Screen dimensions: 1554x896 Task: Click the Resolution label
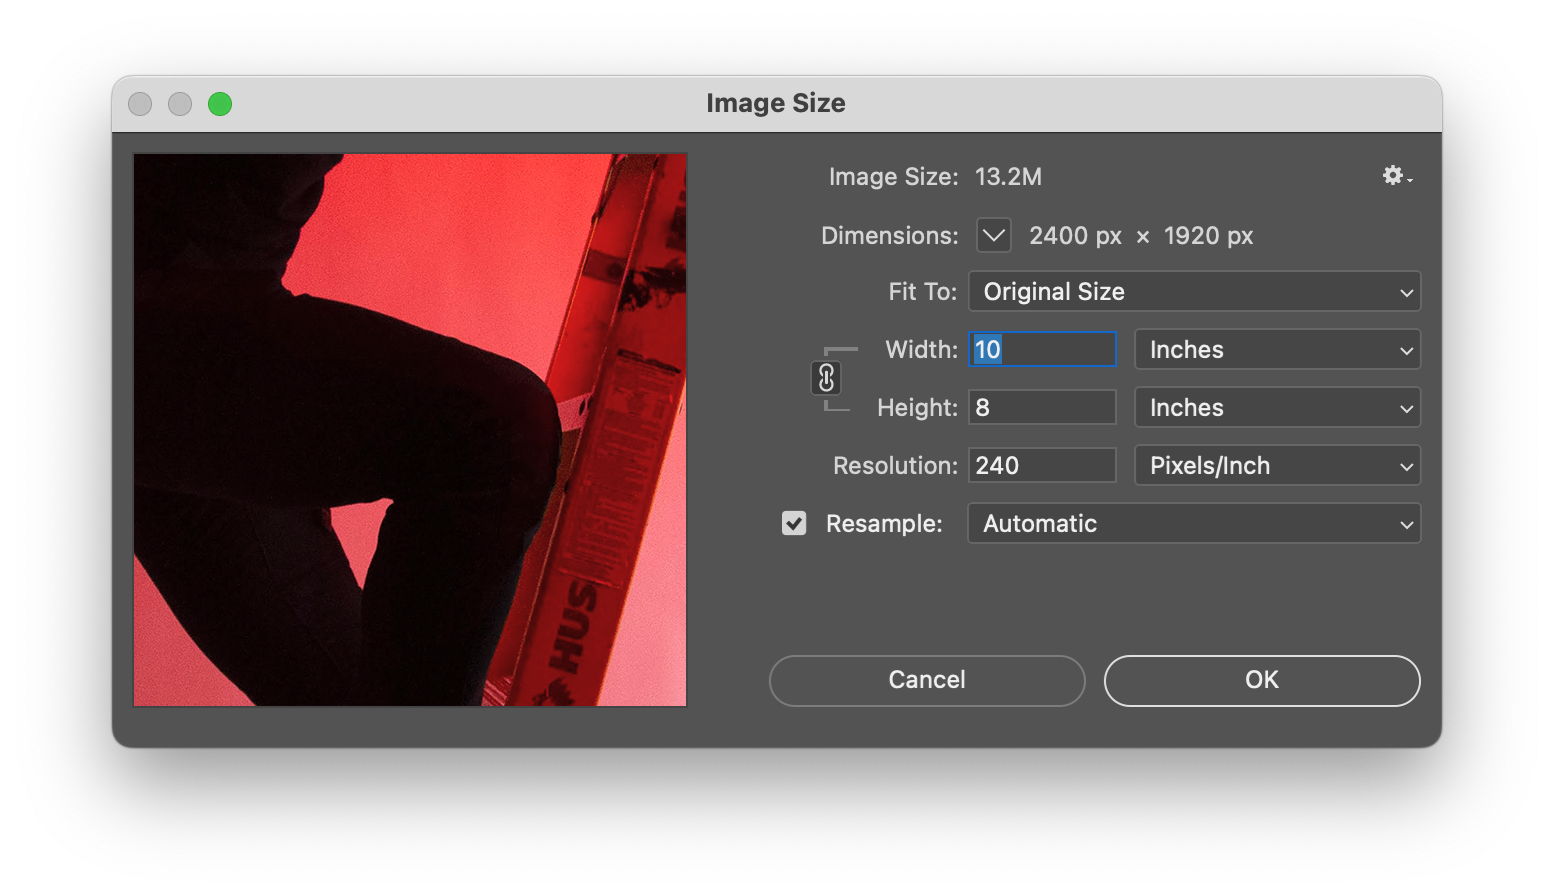click(x=895, y=466)
